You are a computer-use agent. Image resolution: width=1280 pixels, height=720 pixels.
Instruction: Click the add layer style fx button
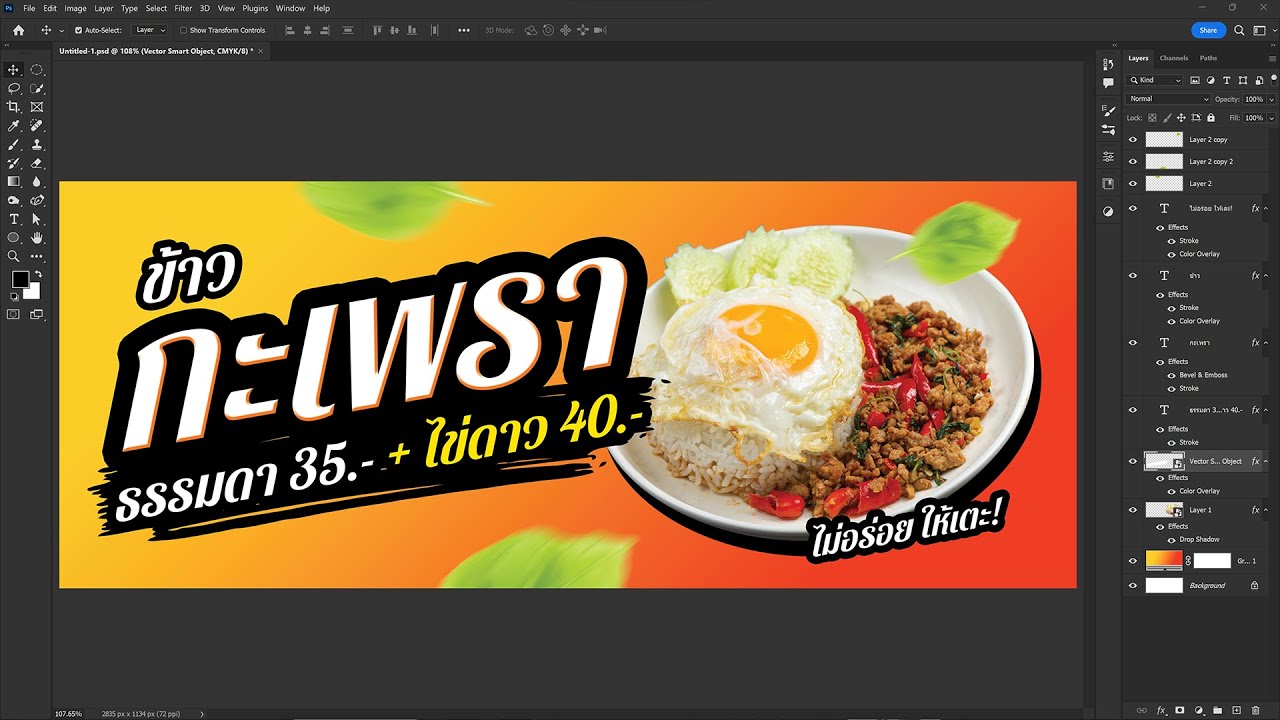tap(1161, 710)
